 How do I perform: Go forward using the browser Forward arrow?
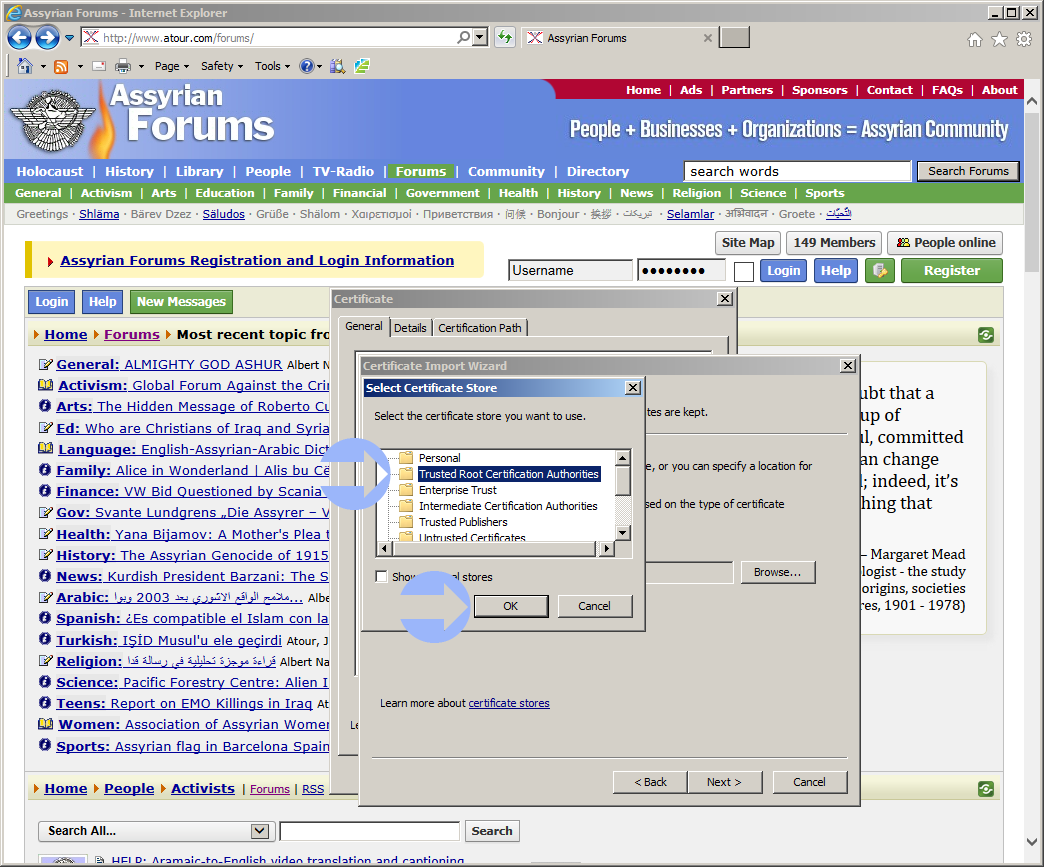coord(47,38)
